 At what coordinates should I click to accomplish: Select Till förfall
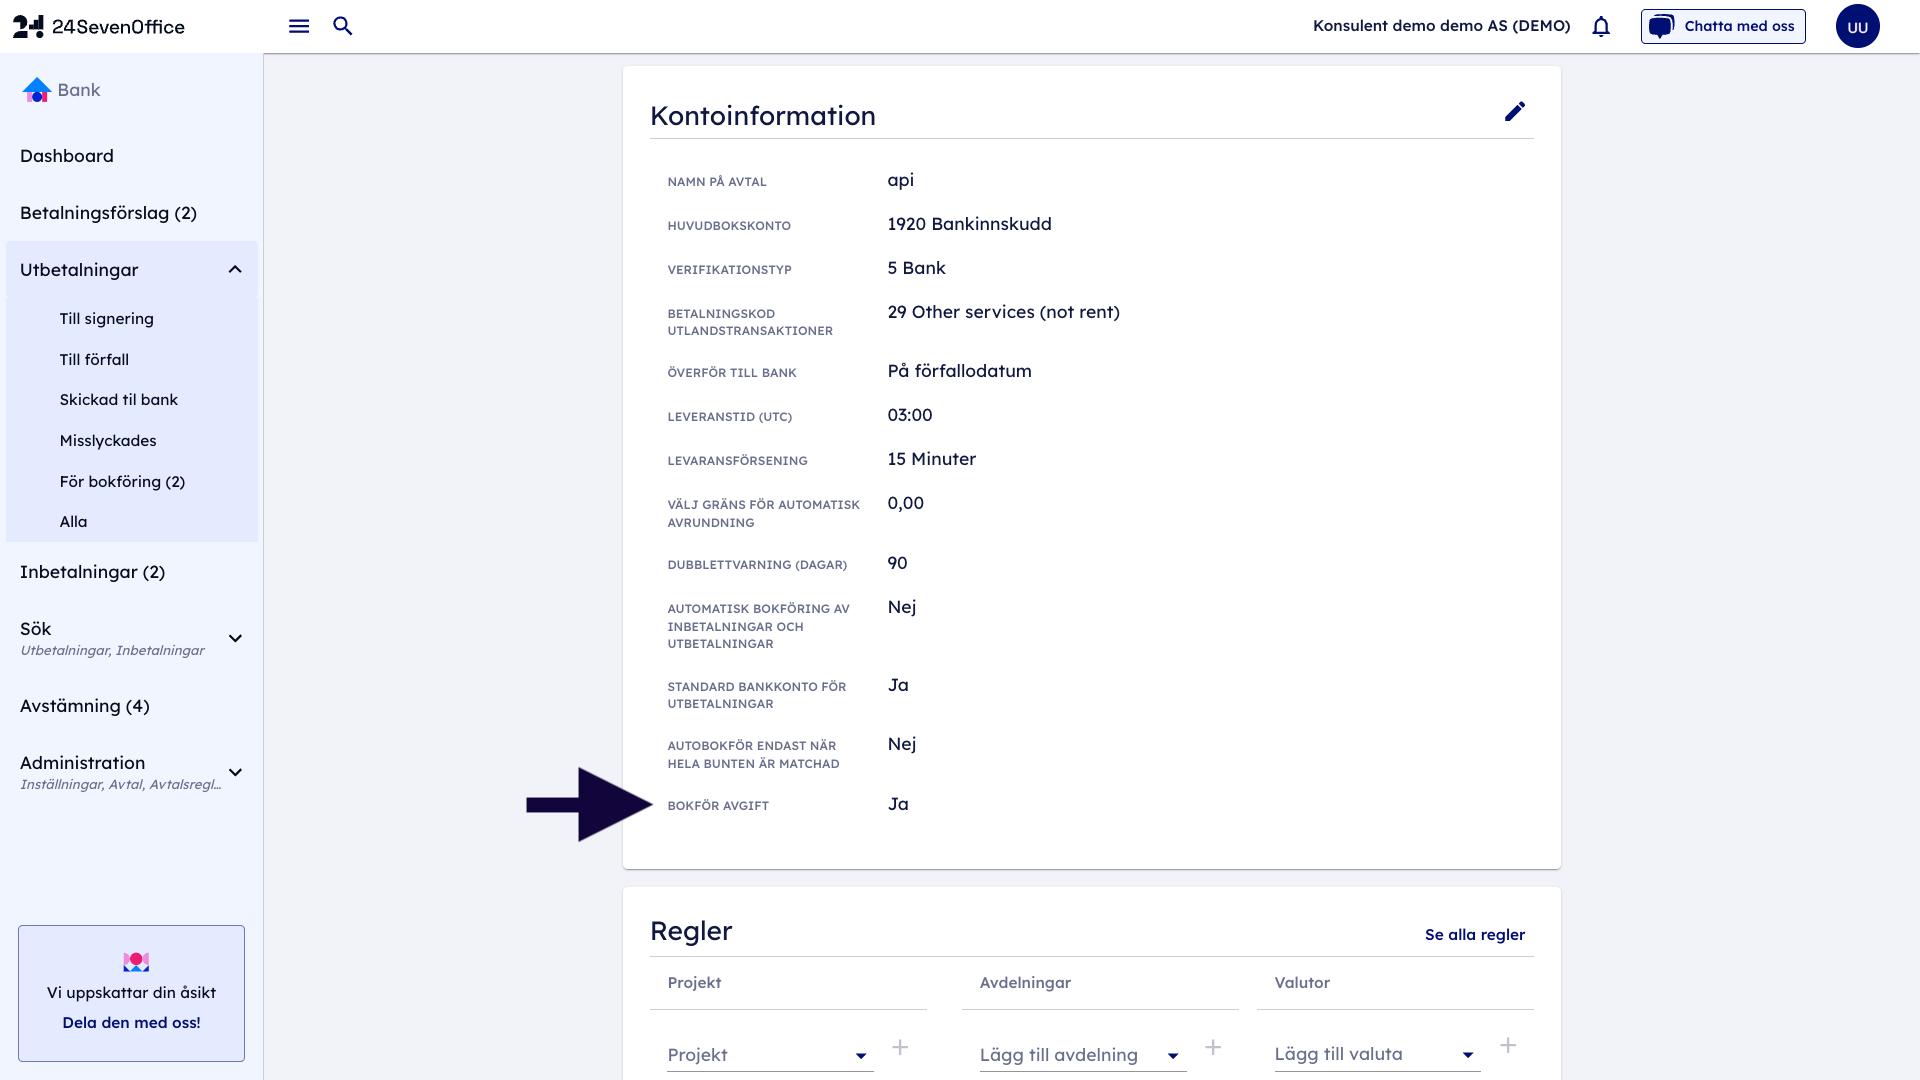point(94,360)
